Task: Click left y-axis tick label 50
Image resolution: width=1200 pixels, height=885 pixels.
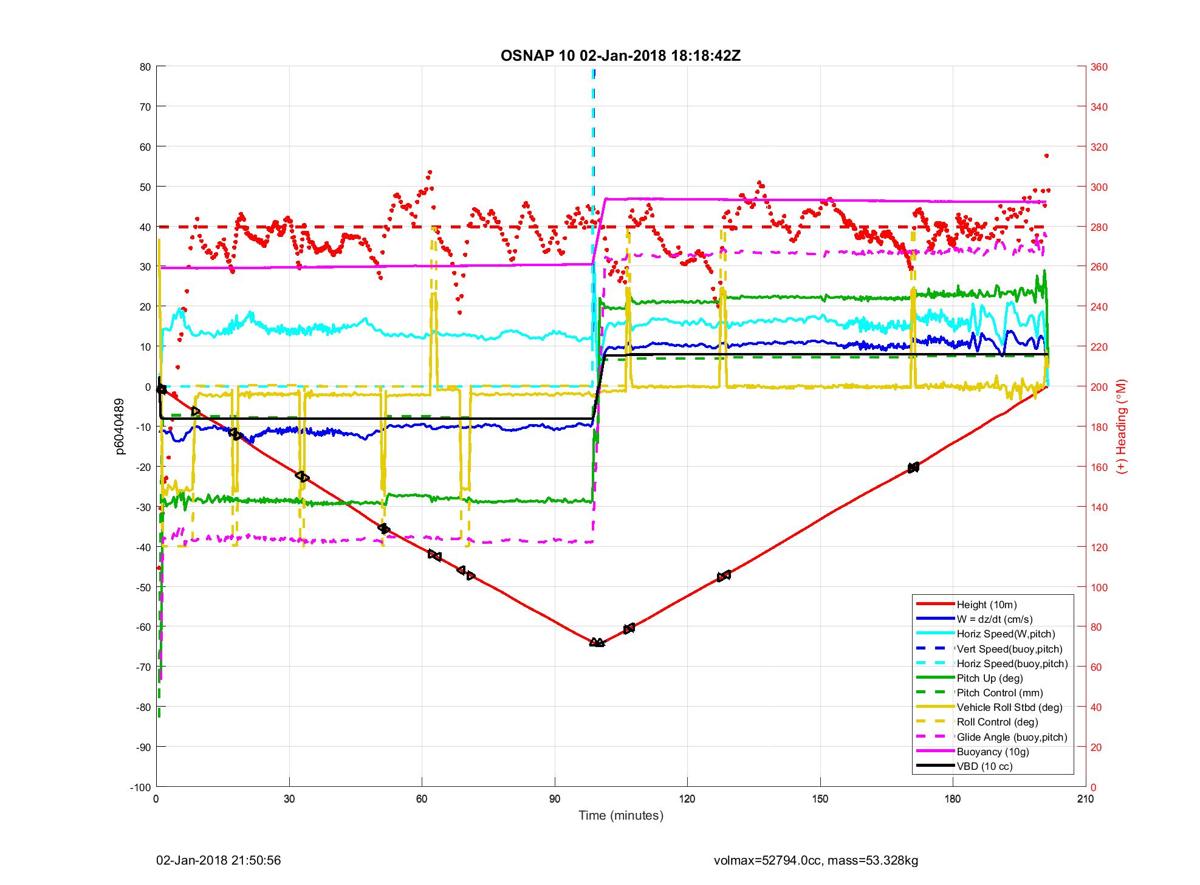Action: pyautogui.click(x=145, y=187)
